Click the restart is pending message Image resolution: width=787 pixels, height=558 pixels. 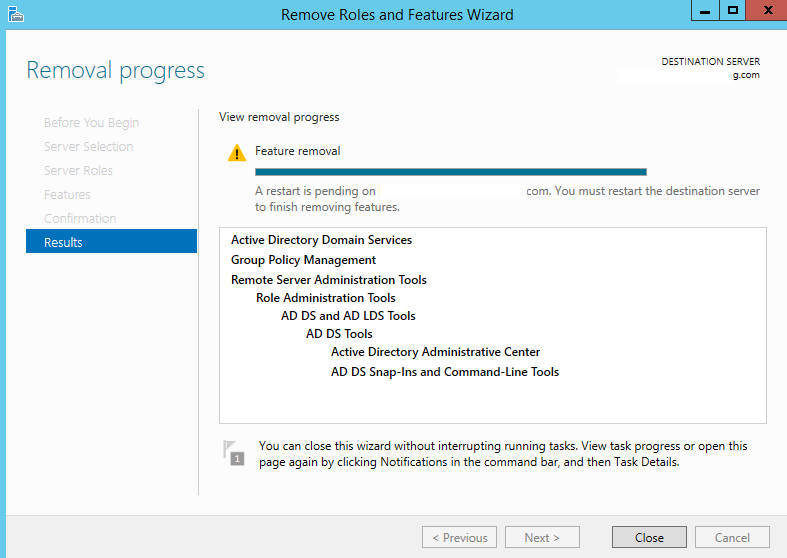(507, 199)
